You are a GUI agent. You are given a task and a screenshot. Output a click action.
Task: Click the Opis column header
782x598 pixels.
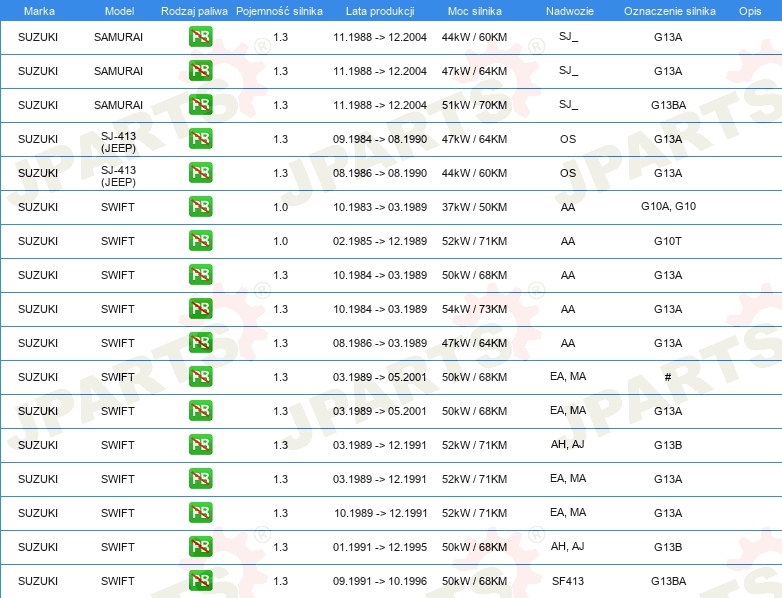click(750, 11)
